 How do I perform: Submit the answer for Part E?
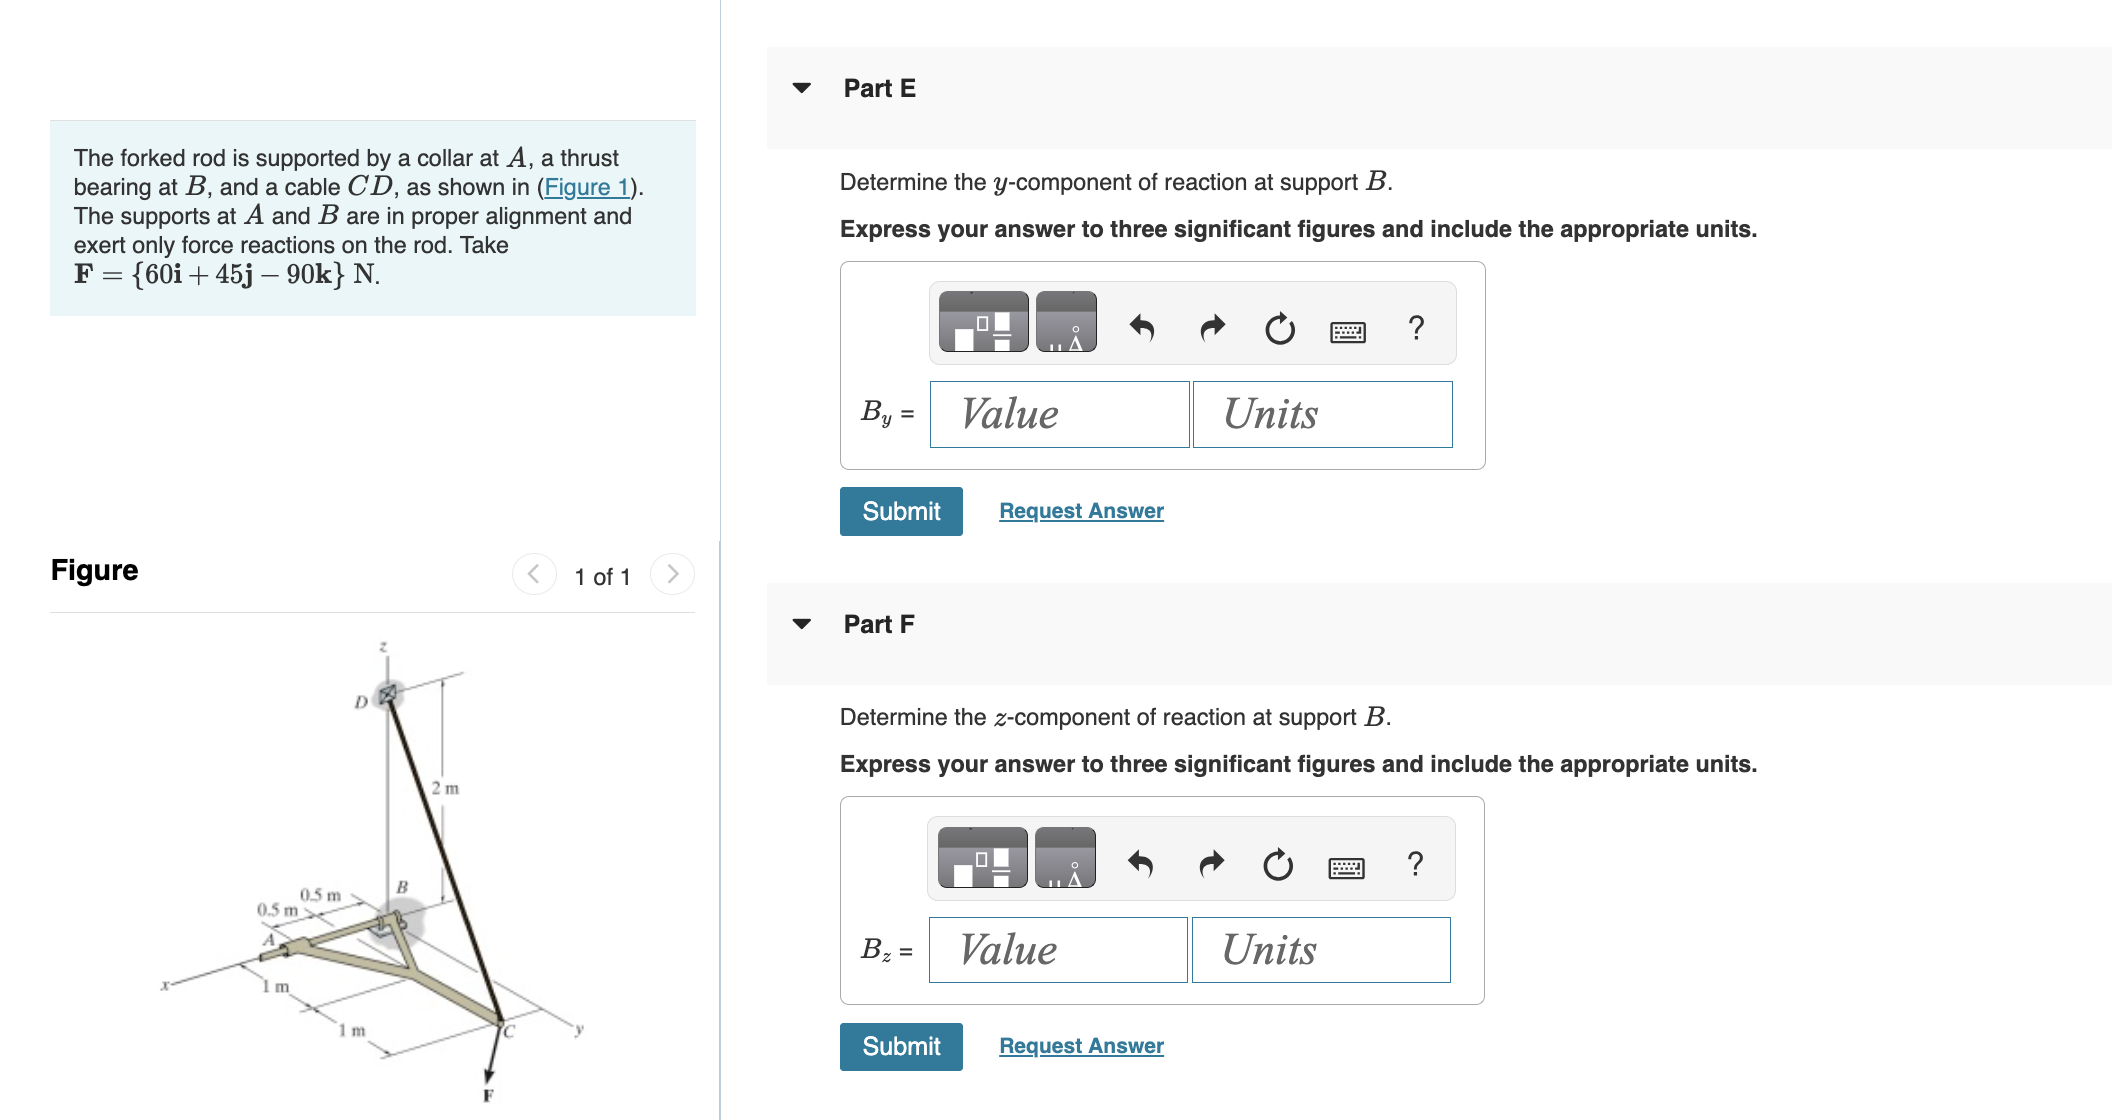pos(899,511)
